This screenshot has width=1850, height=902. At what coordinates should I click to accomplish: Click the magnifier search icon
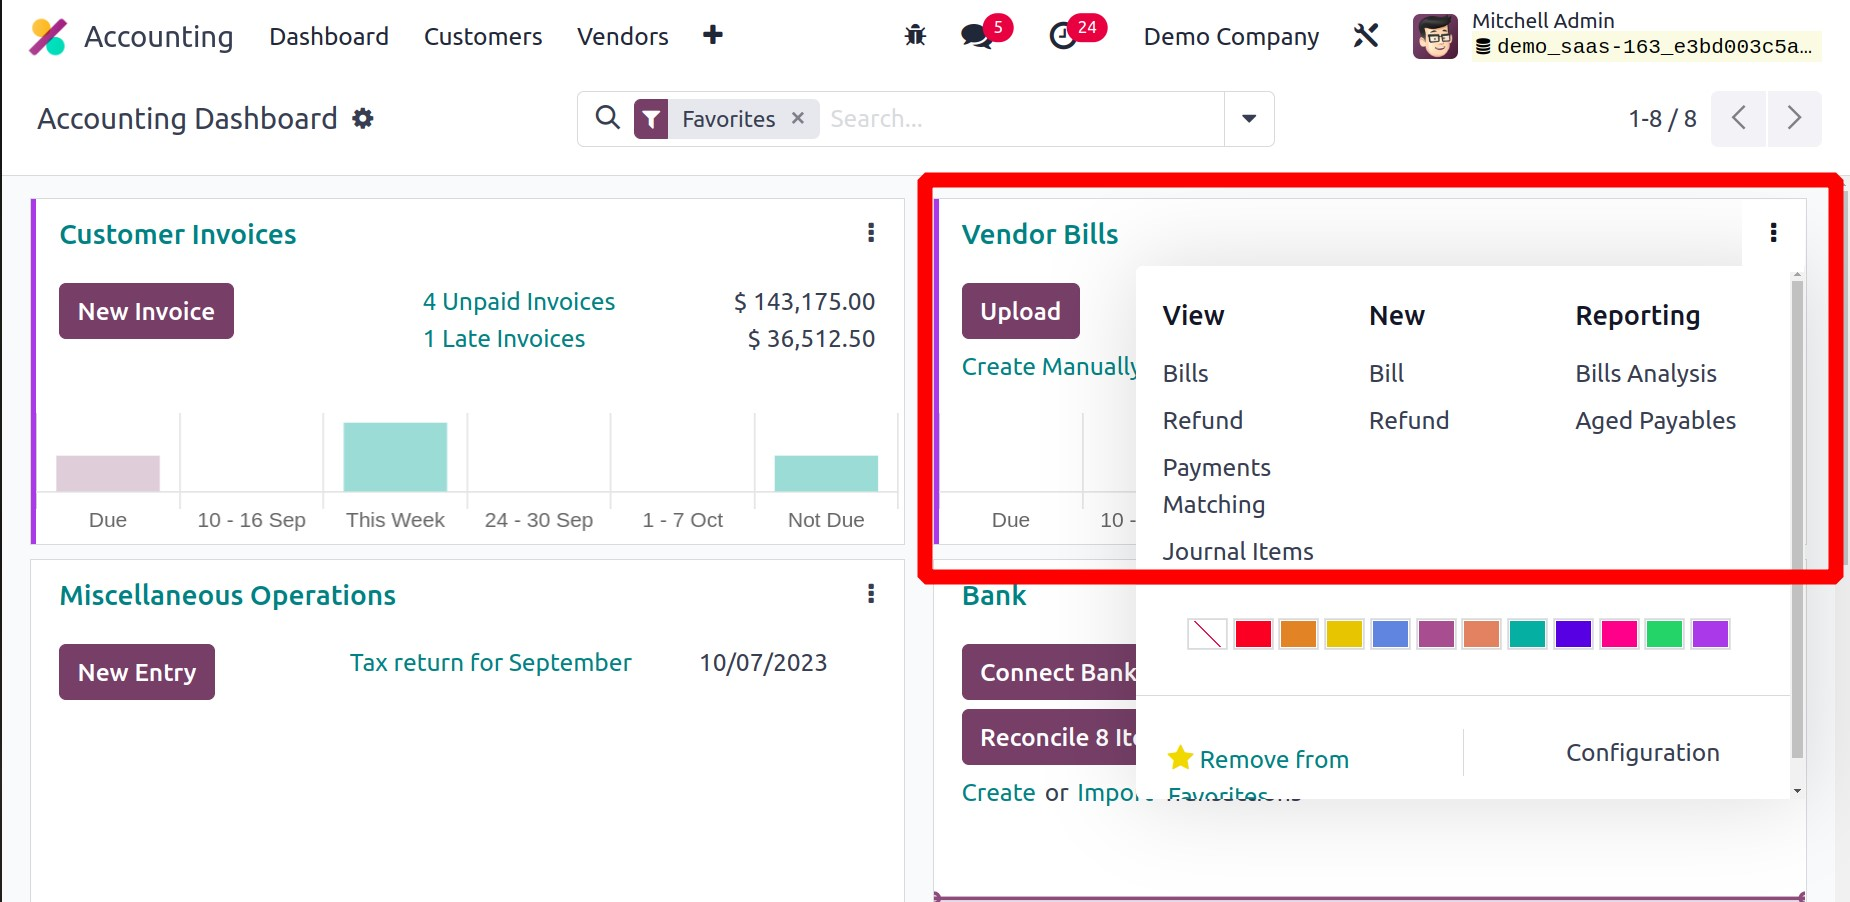point(607,118)
